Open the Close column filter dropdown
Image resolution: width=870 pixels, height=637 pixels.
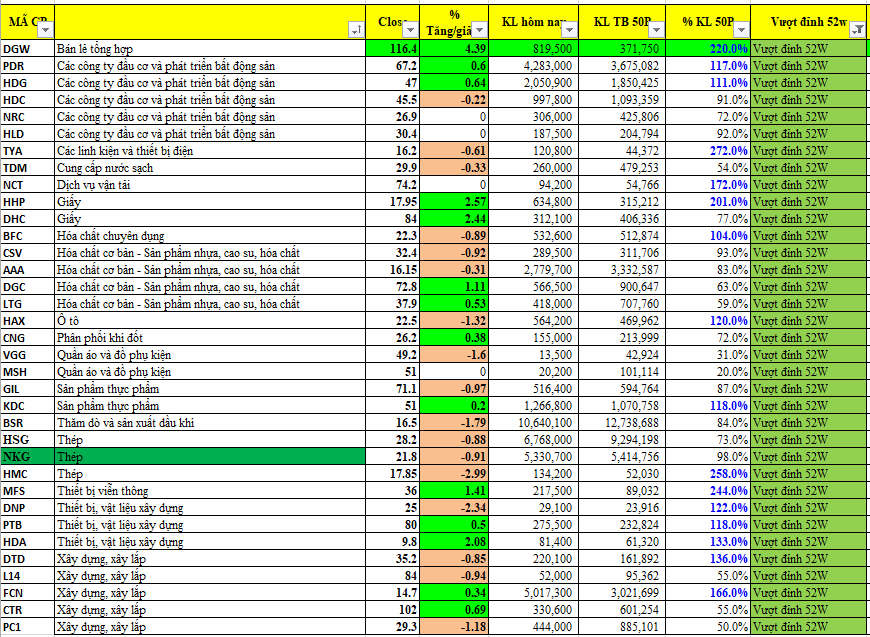tap(410, 31)
